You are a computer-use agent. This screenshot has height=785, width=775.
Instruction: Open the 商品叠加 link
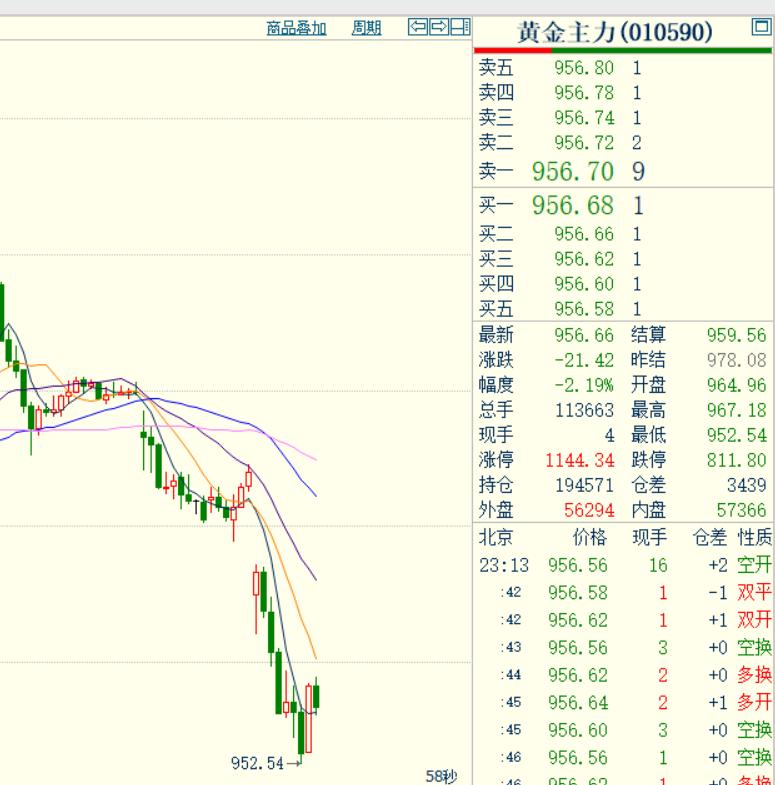296,28
